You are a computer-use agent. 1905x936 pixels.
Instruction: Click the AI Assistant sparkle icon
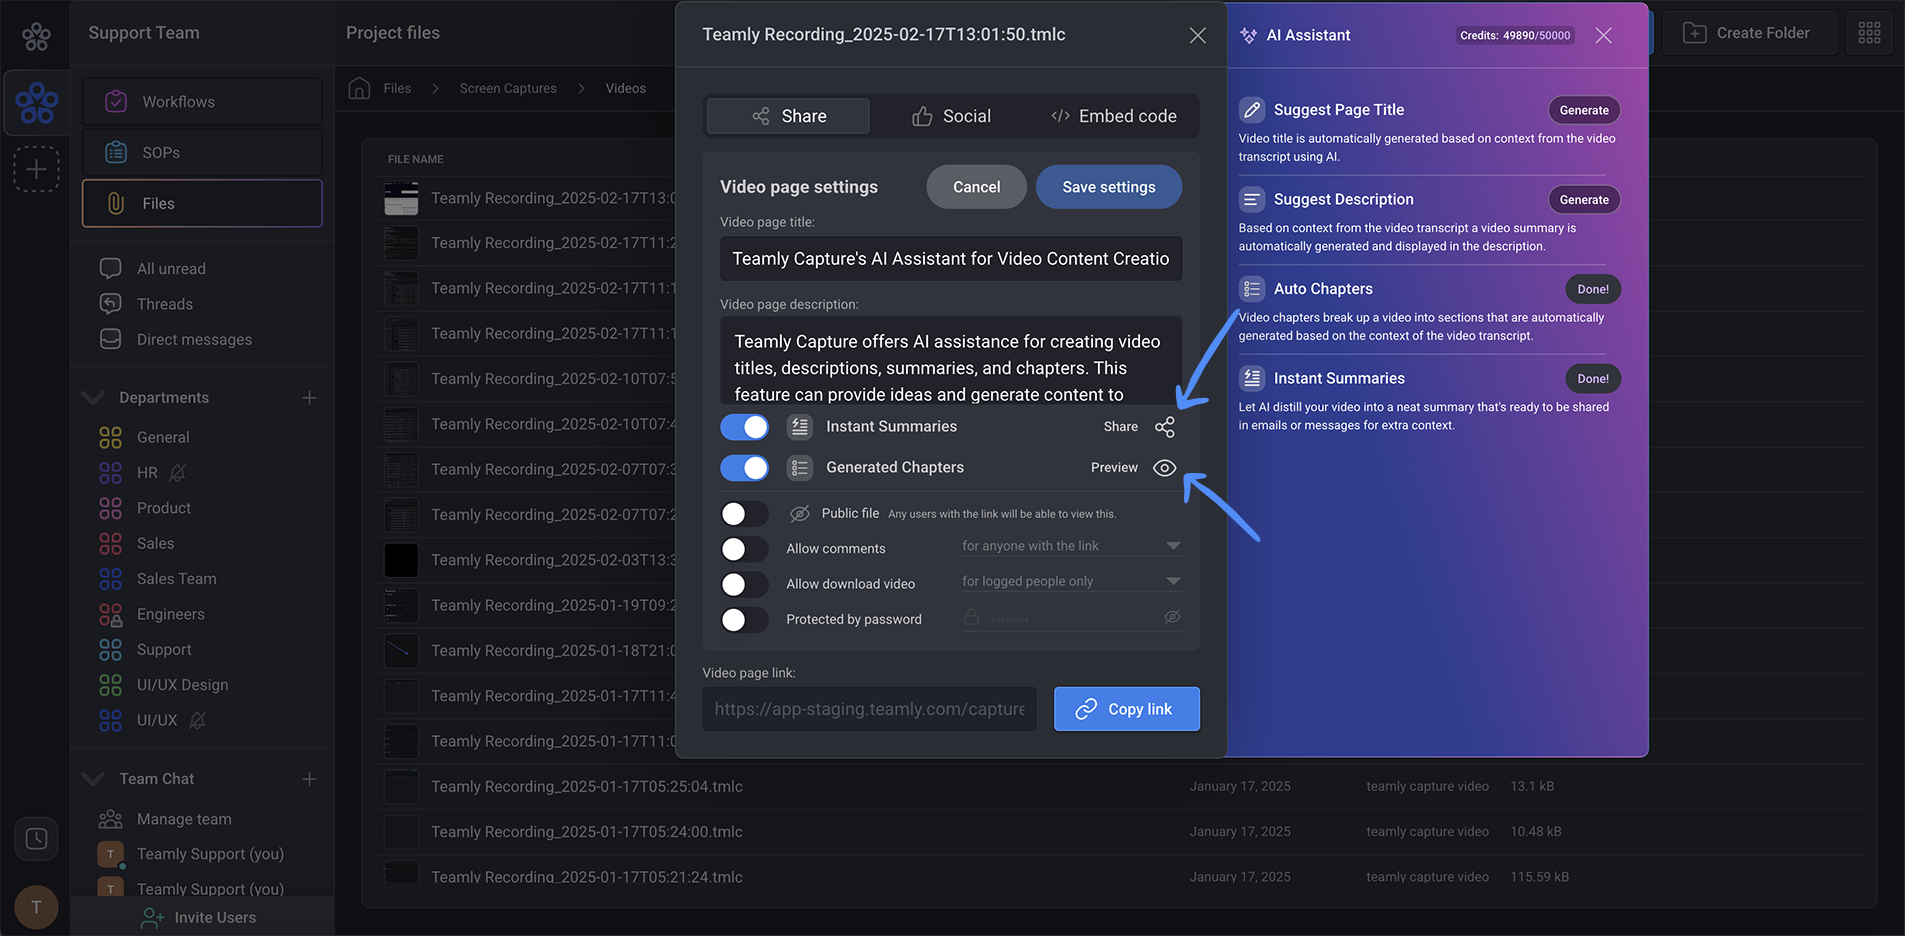(x=1248, y=35)
